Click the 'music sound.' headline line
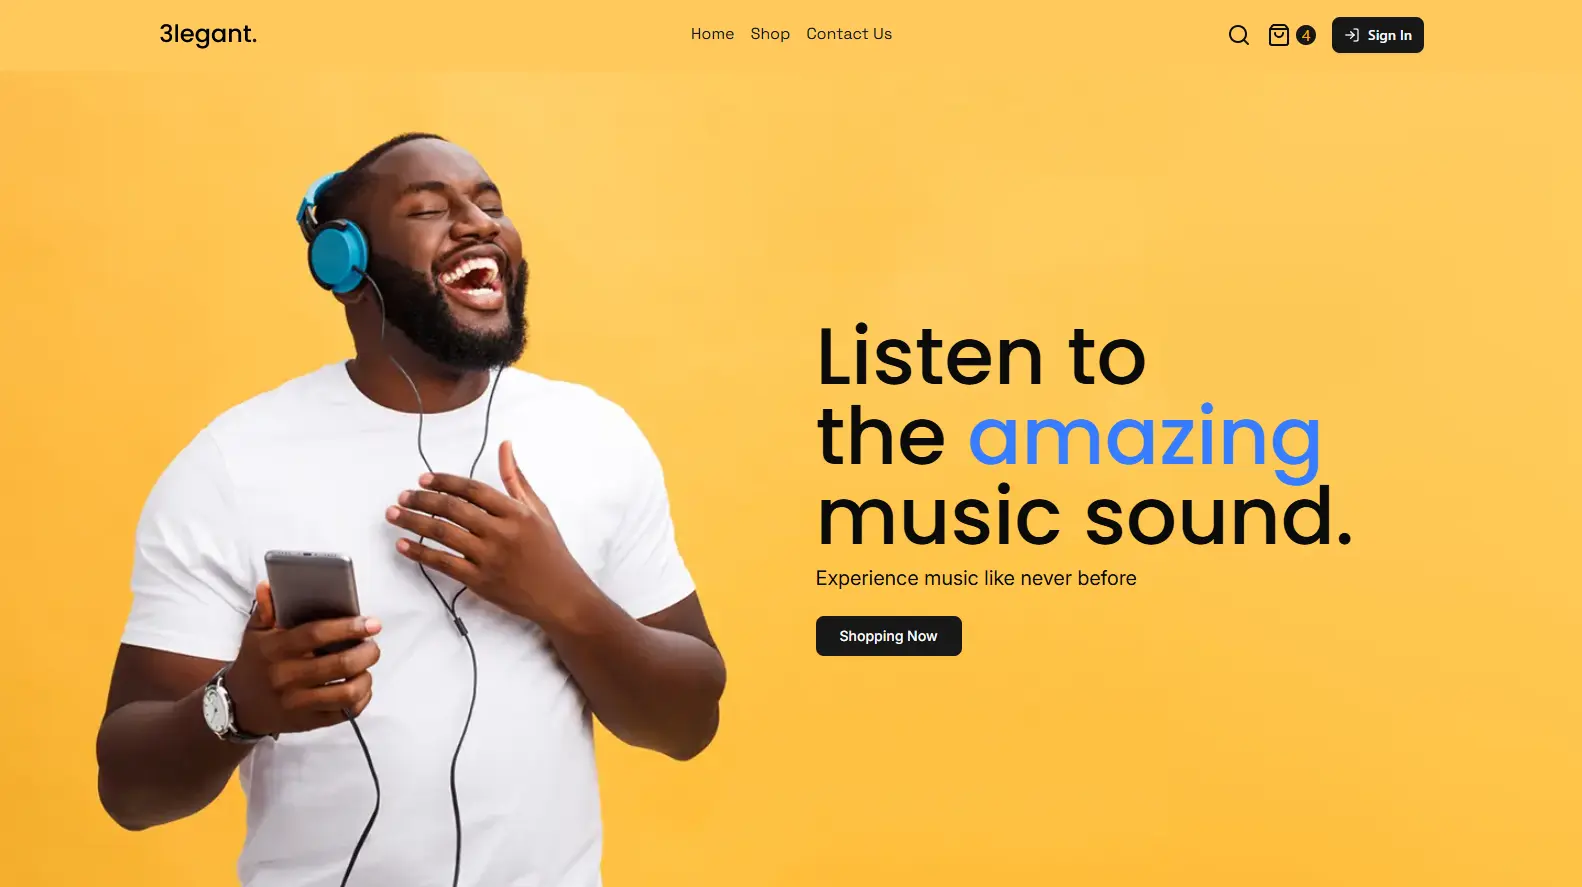1582x887 pixels. click(x=1085, y=516)
